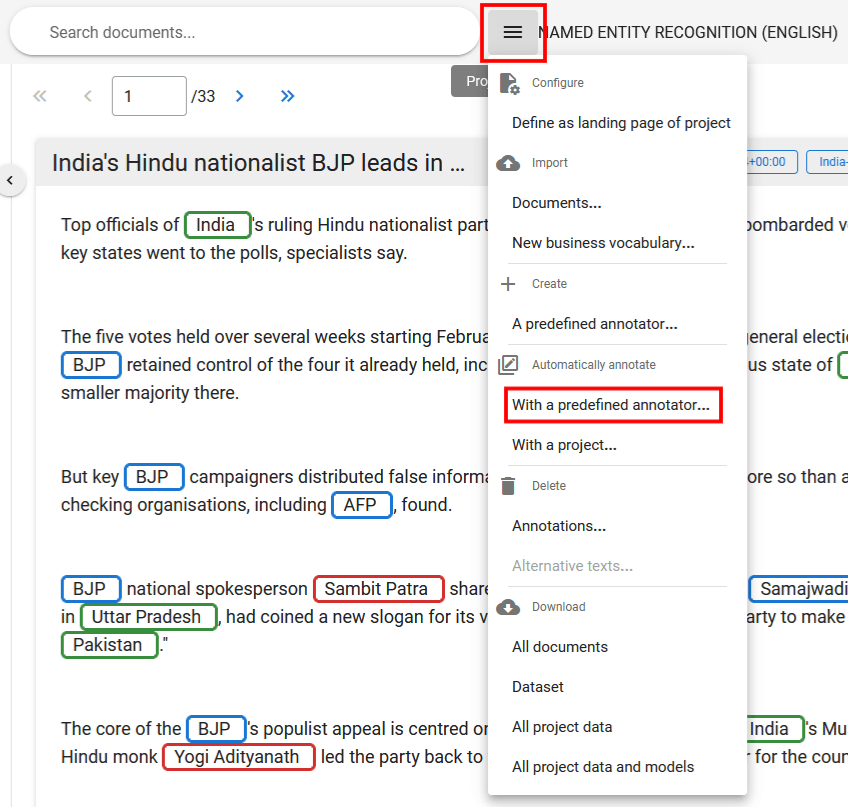Click the page number input box

click(x=148, y=96)
